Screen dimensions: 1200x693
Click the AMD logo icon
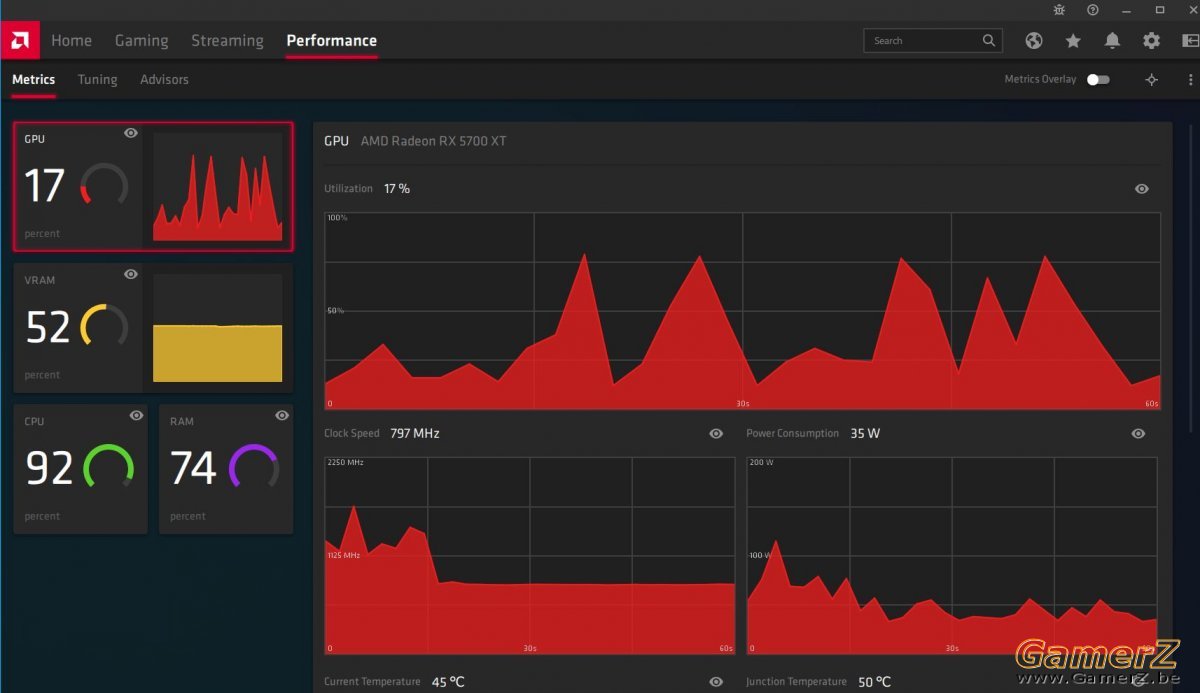20,41
